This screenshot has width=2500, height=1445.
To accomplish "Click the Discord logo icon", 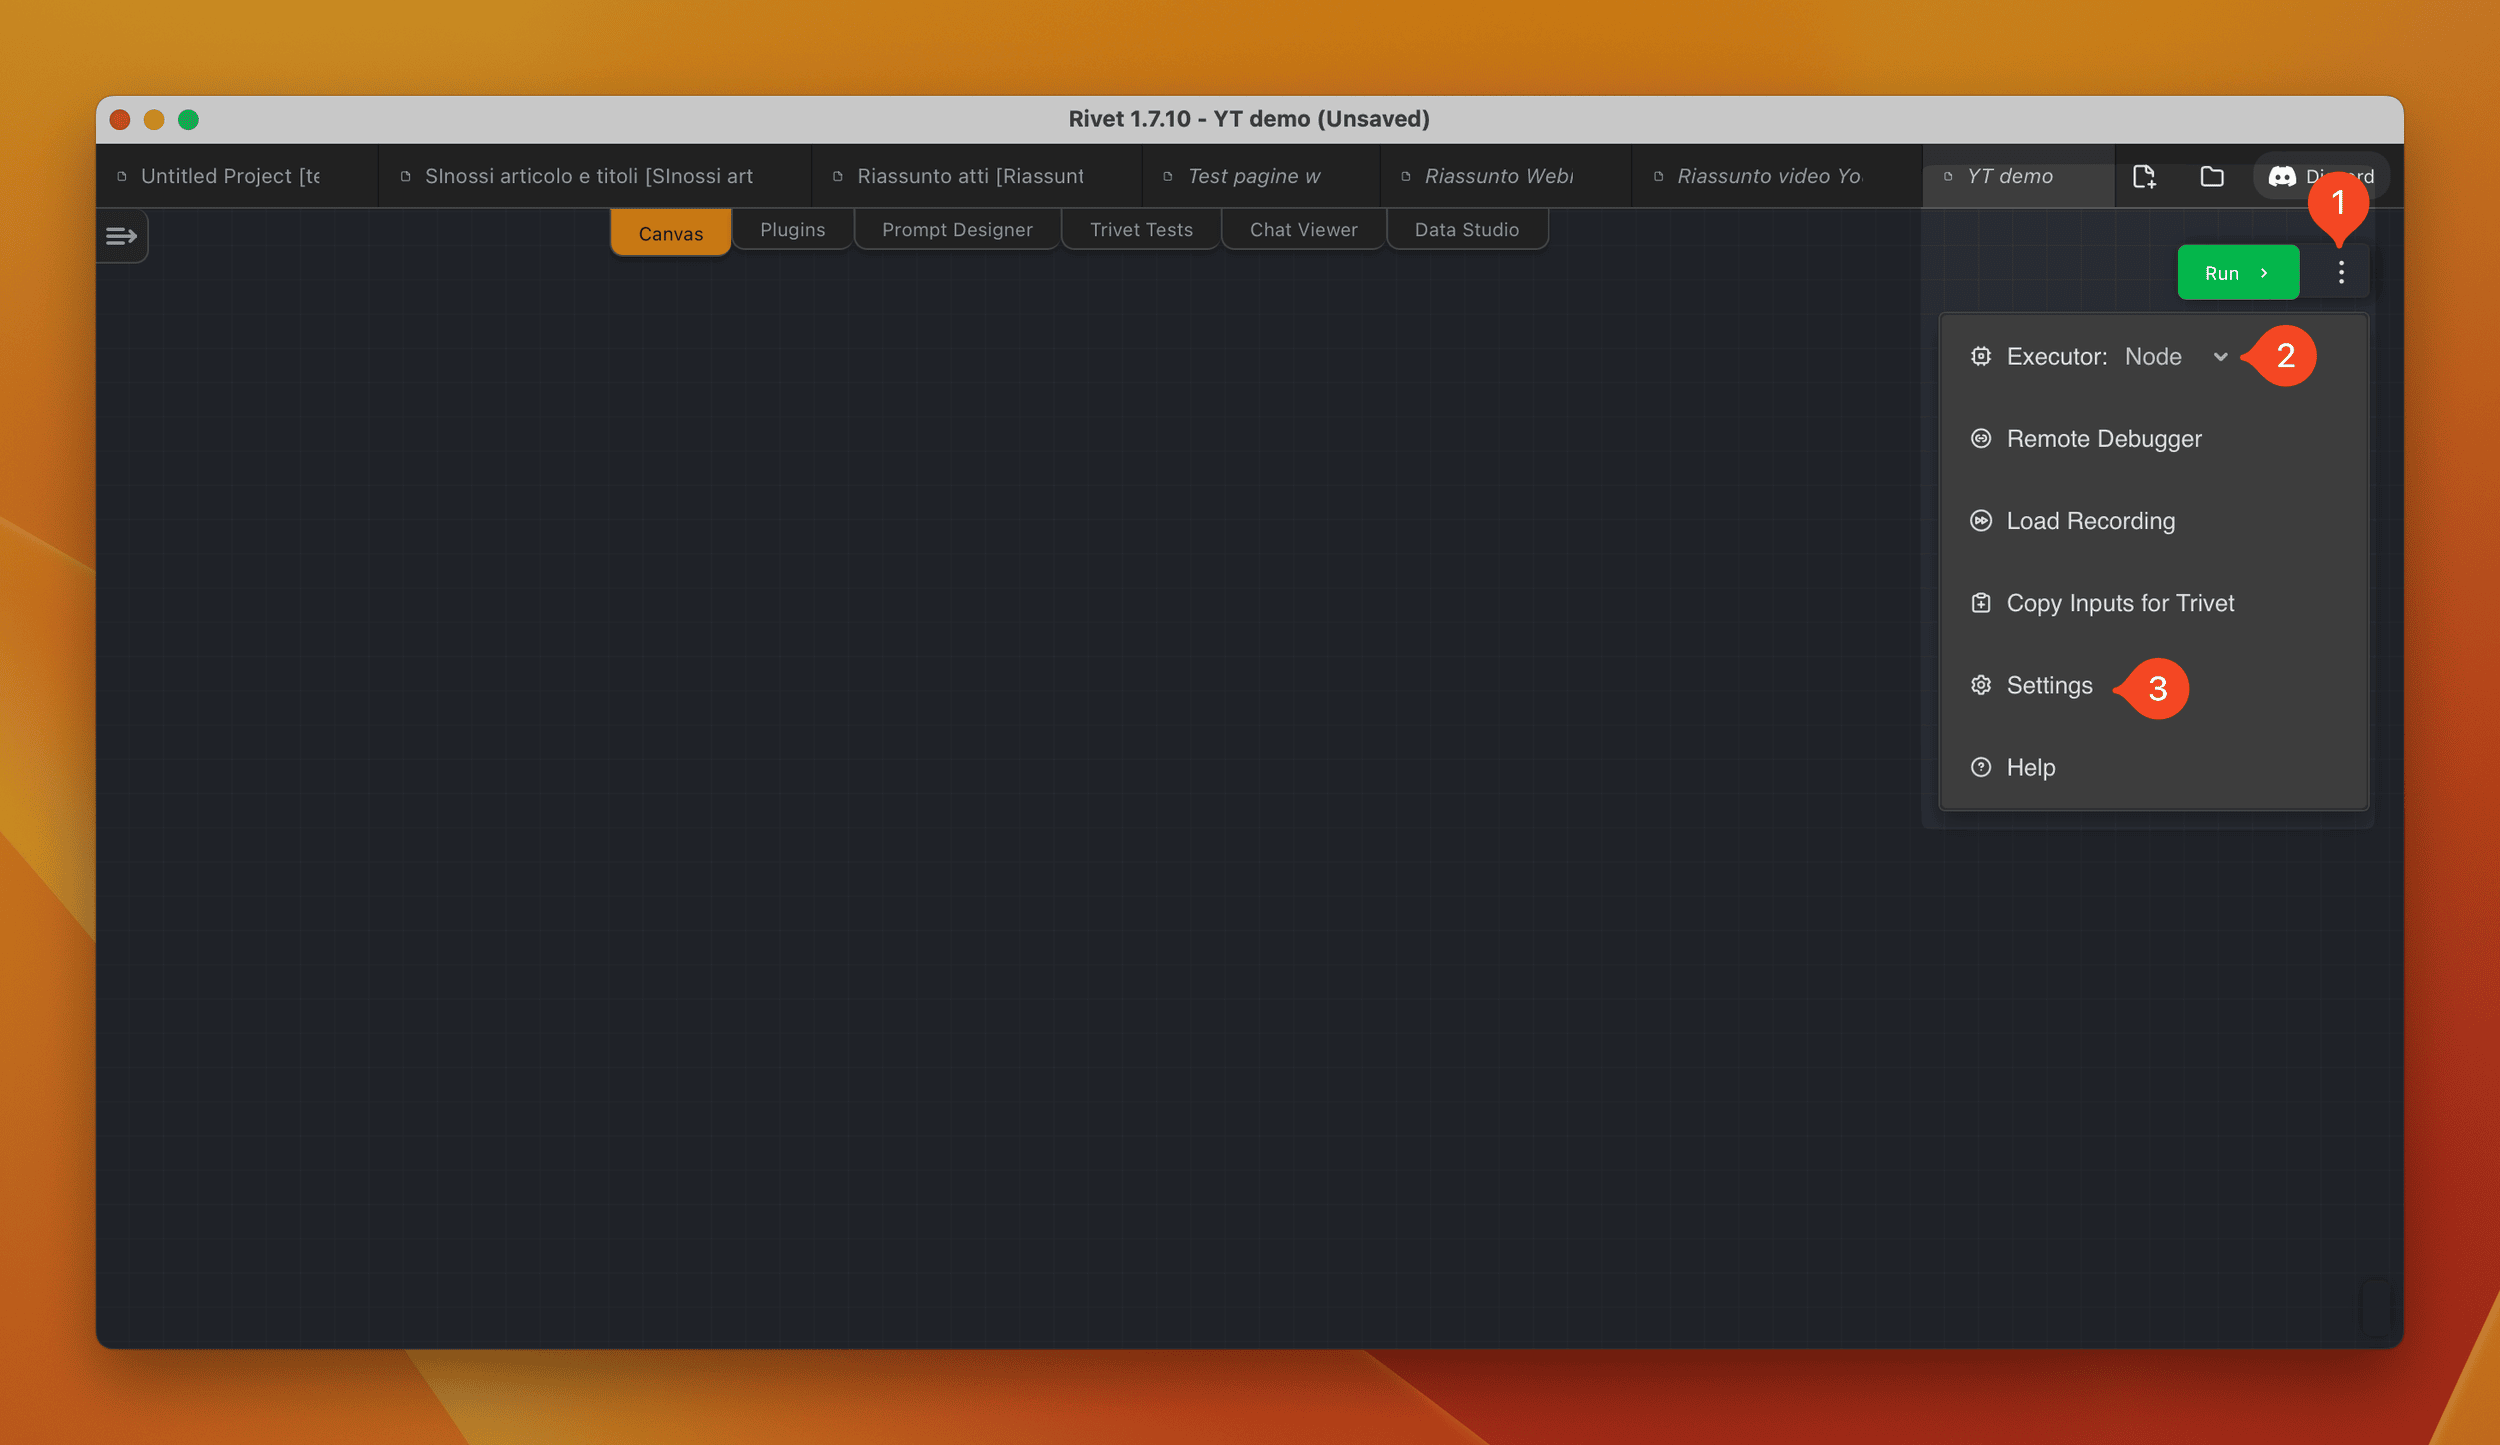I will point(2282,177).
